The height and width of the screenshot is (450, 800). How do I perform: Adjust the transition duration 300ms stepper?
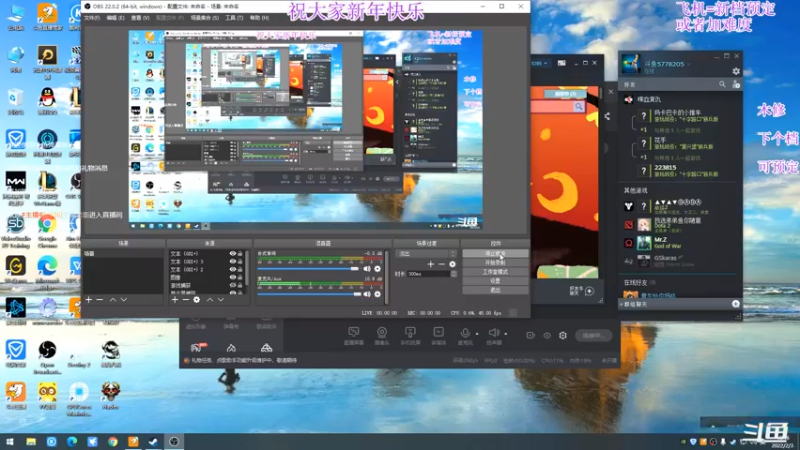click(x=454, y=274)
